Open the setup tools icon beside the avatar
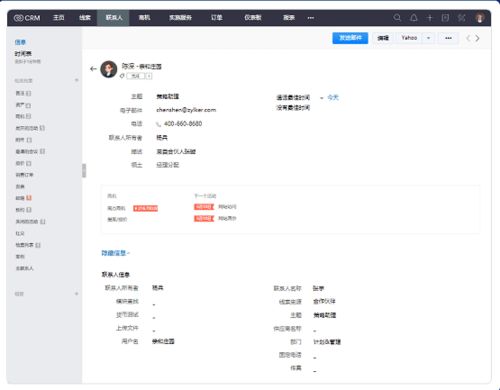This screenshot has width=500, height=390. click(462, 18)
